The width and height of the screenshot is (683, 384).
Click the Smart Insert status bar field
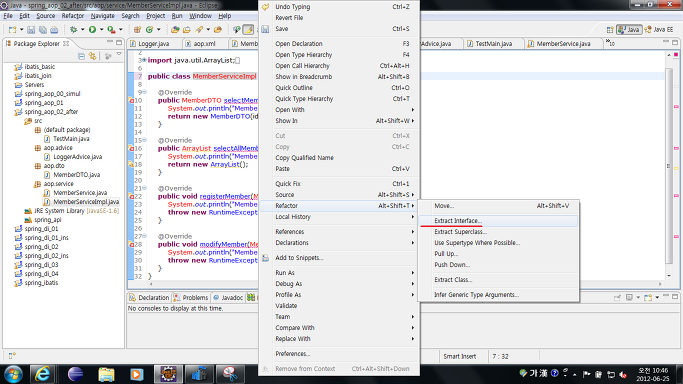click(x=460, y=356)
